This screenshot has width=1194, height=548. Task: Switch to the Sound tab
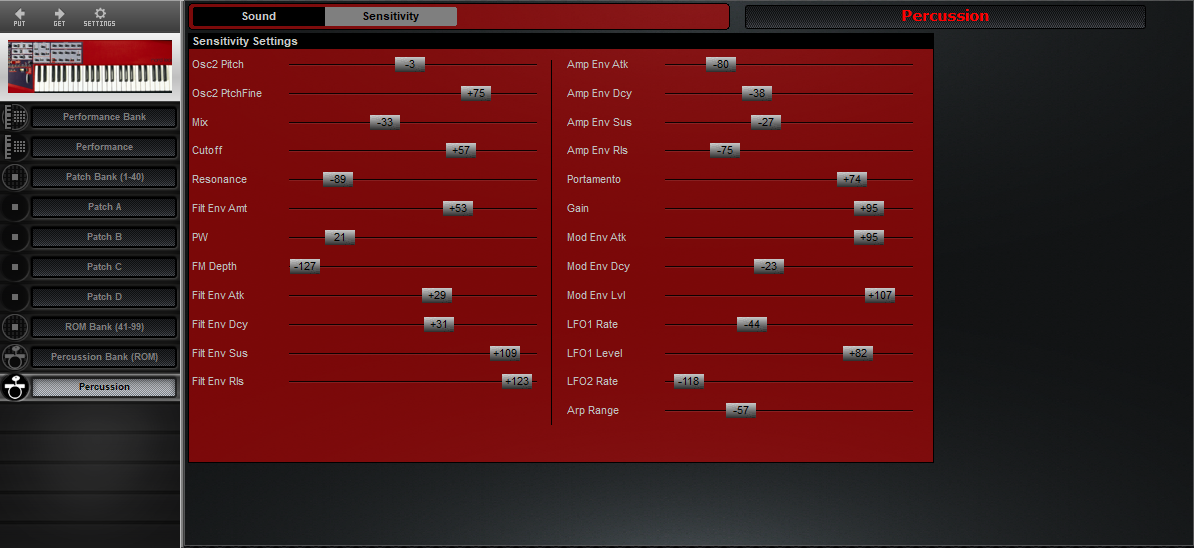[x=259, y=16]
